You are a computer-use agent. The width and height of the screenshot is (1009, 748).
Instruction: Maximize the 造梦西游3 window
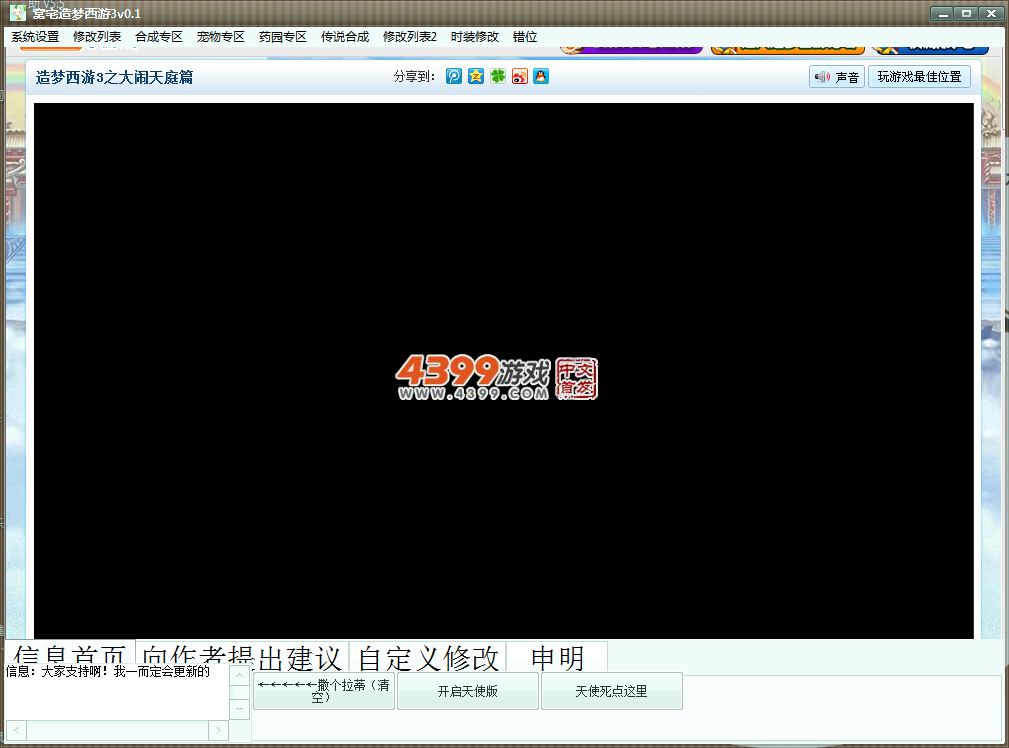pos(967,14)
